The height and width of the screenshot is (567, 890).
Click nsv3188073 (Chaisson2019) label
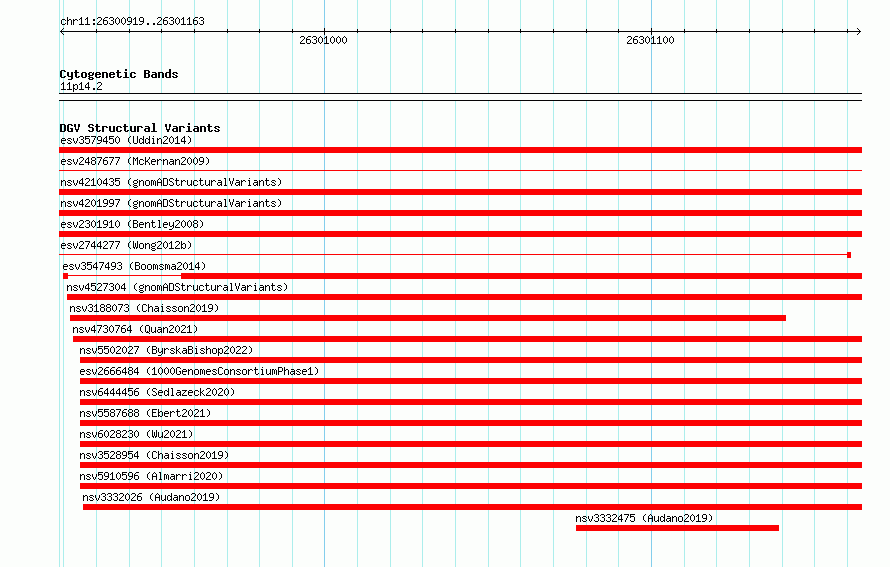pos(144,308)
